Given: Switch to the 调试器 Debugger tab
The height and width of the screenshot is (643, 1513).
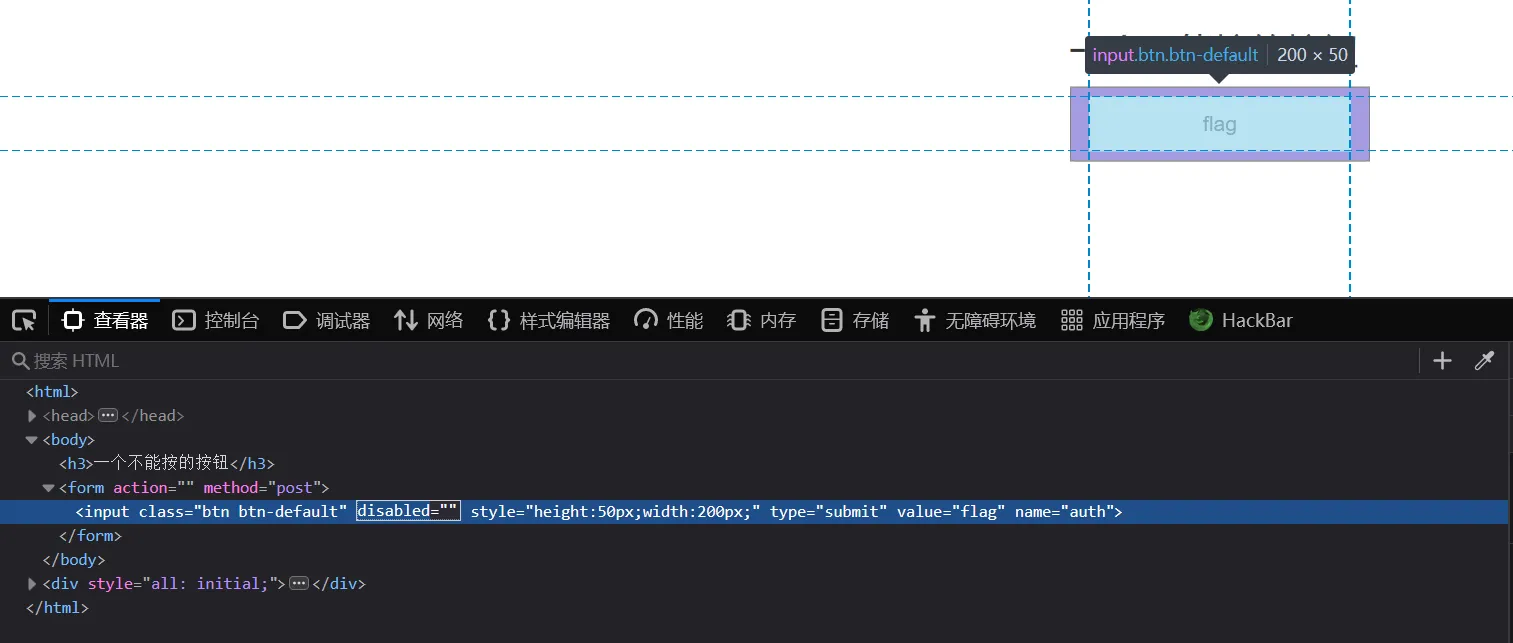Looking at the screenshot, I should (x=327, y=321).
